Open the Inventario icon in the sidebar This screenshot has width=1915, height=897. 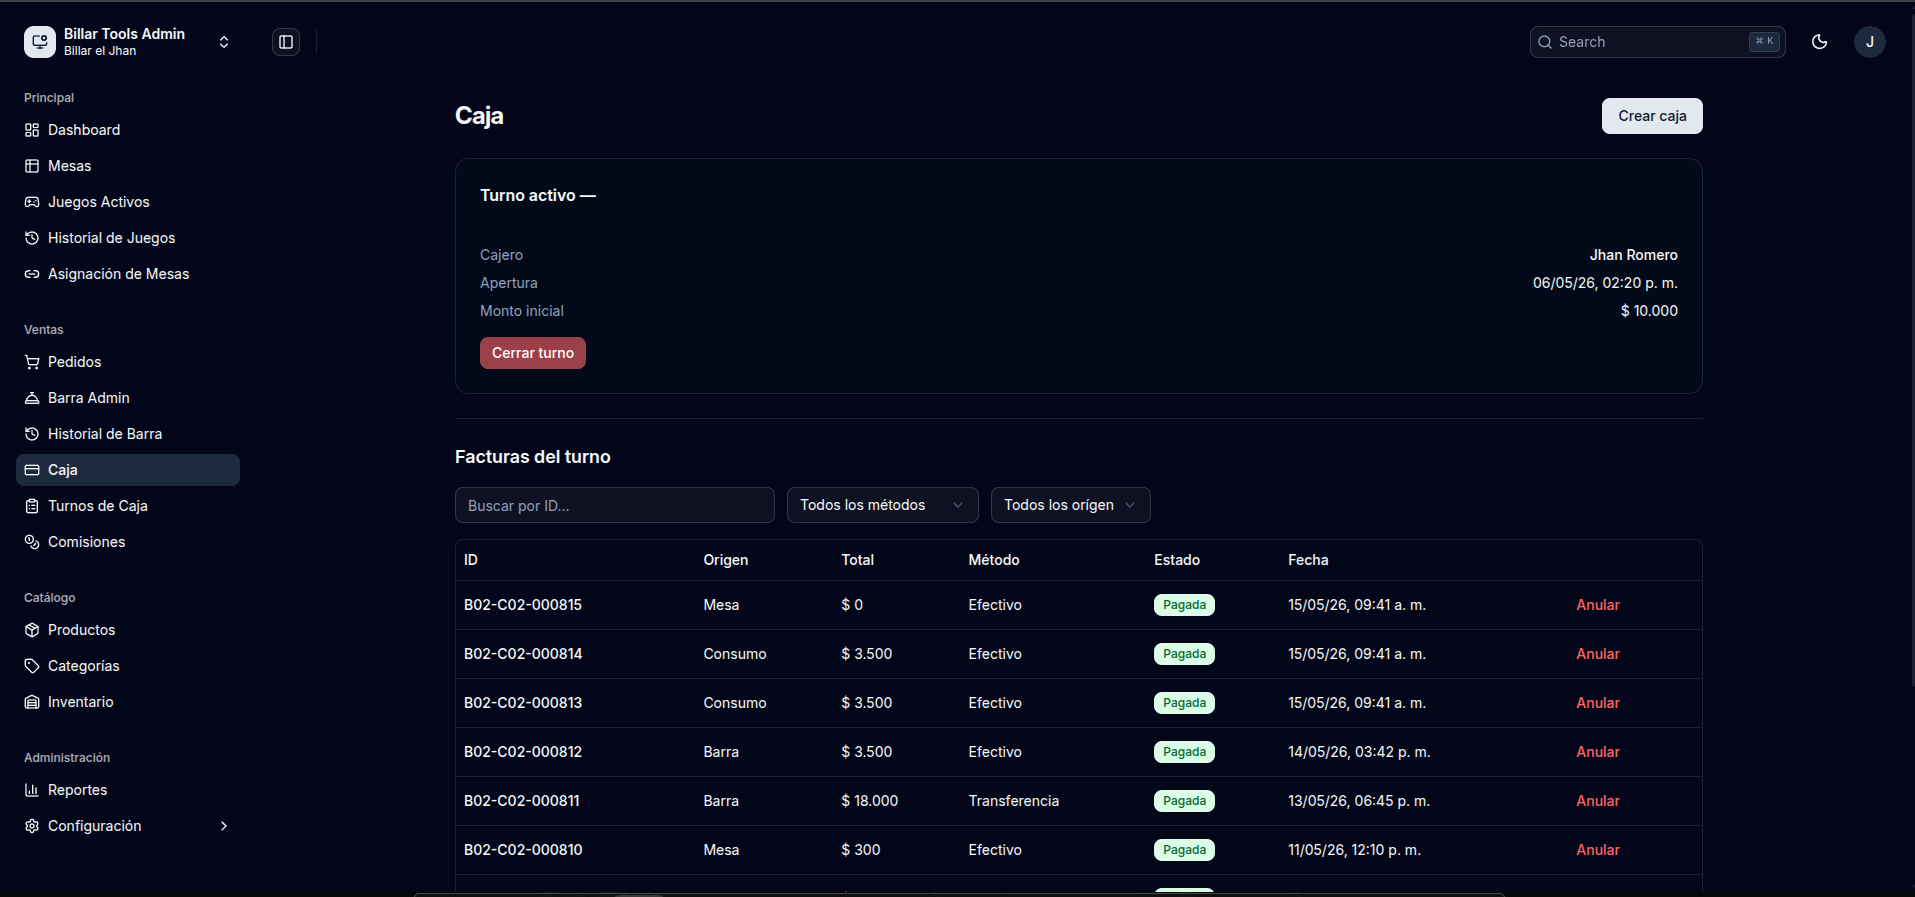32,702
